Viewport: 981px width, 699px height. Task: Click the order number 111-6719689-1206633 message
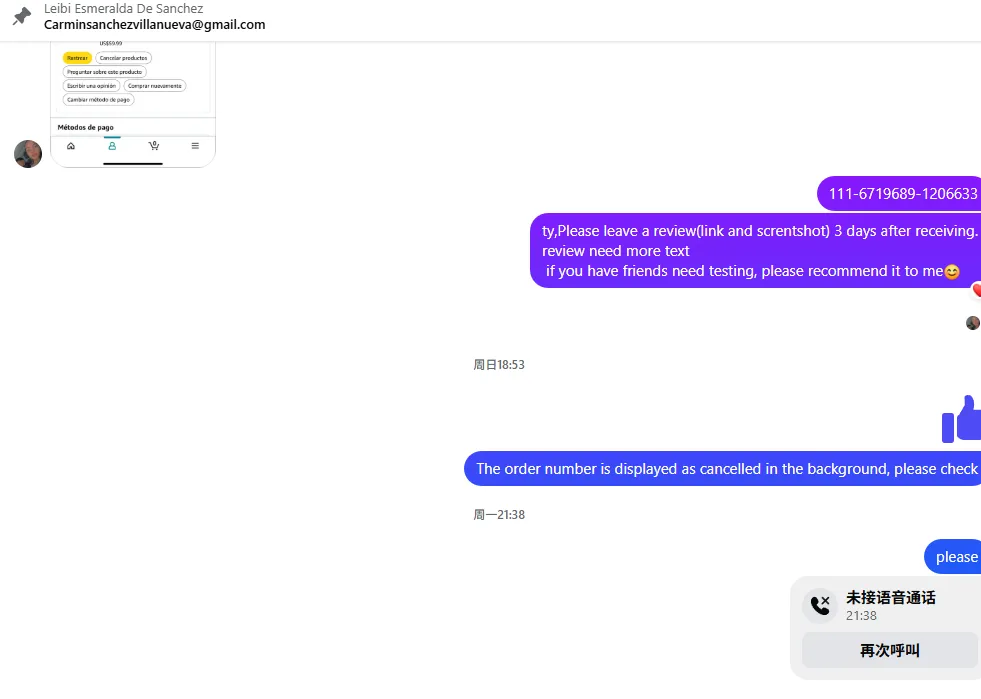899,193
